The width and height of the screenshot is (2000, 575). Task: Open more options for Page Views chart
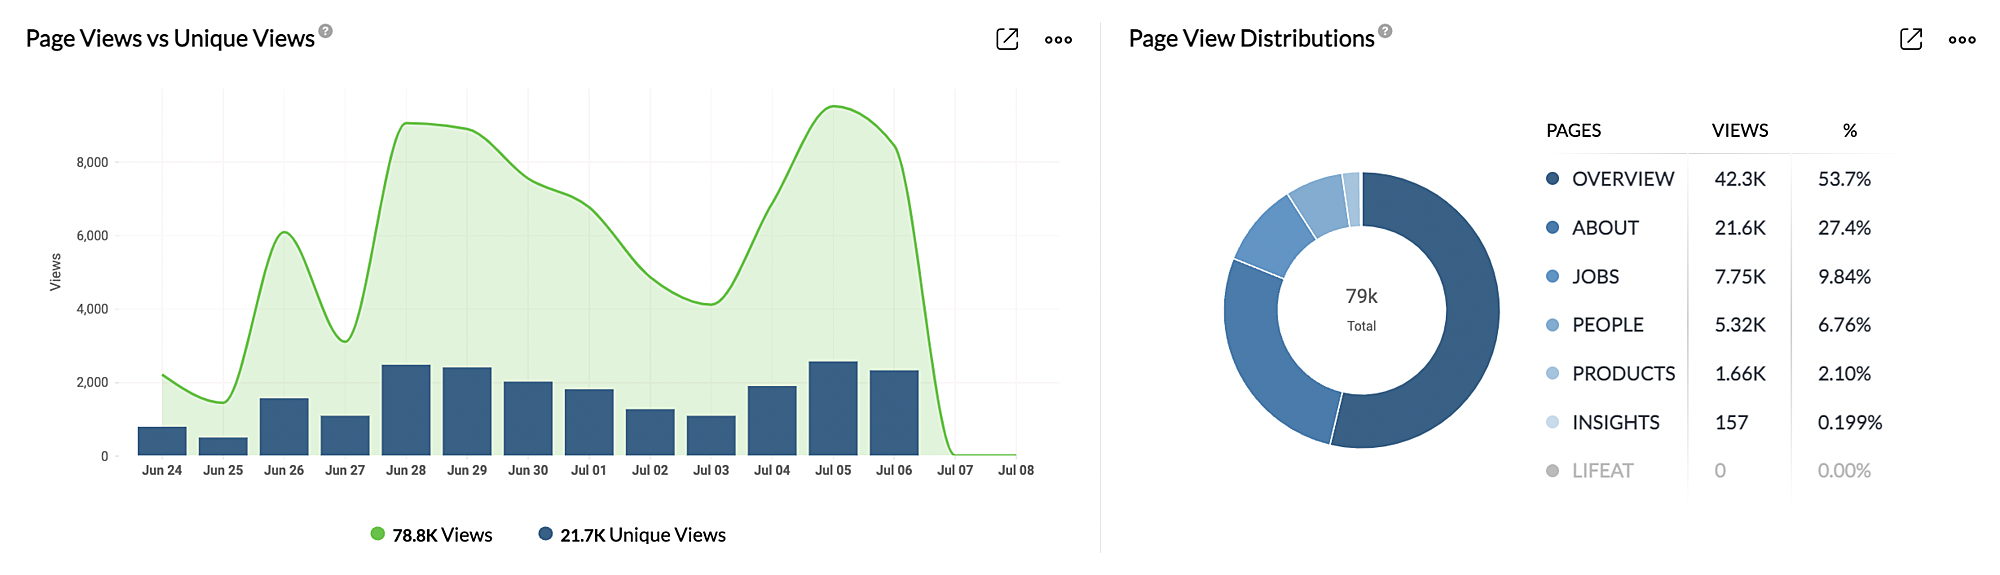coord(1058,40)
